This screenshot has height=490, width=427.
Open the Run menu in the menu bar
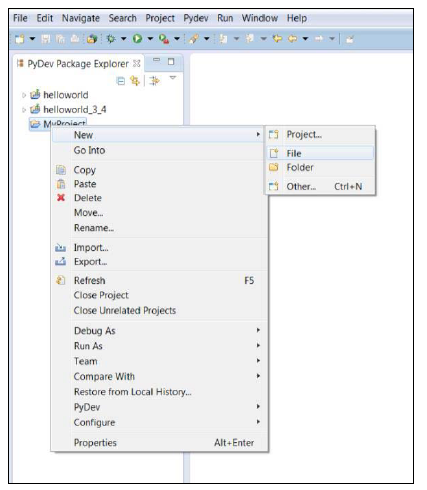[x=225, y=18]
